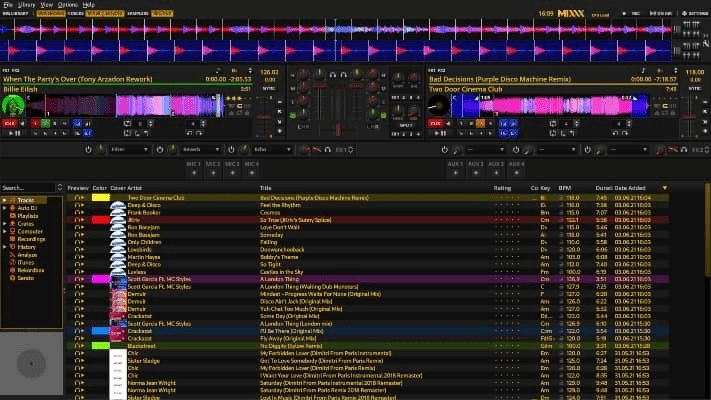Click ON AIR broadcast button
711x400 pixels.
(661, 14)
